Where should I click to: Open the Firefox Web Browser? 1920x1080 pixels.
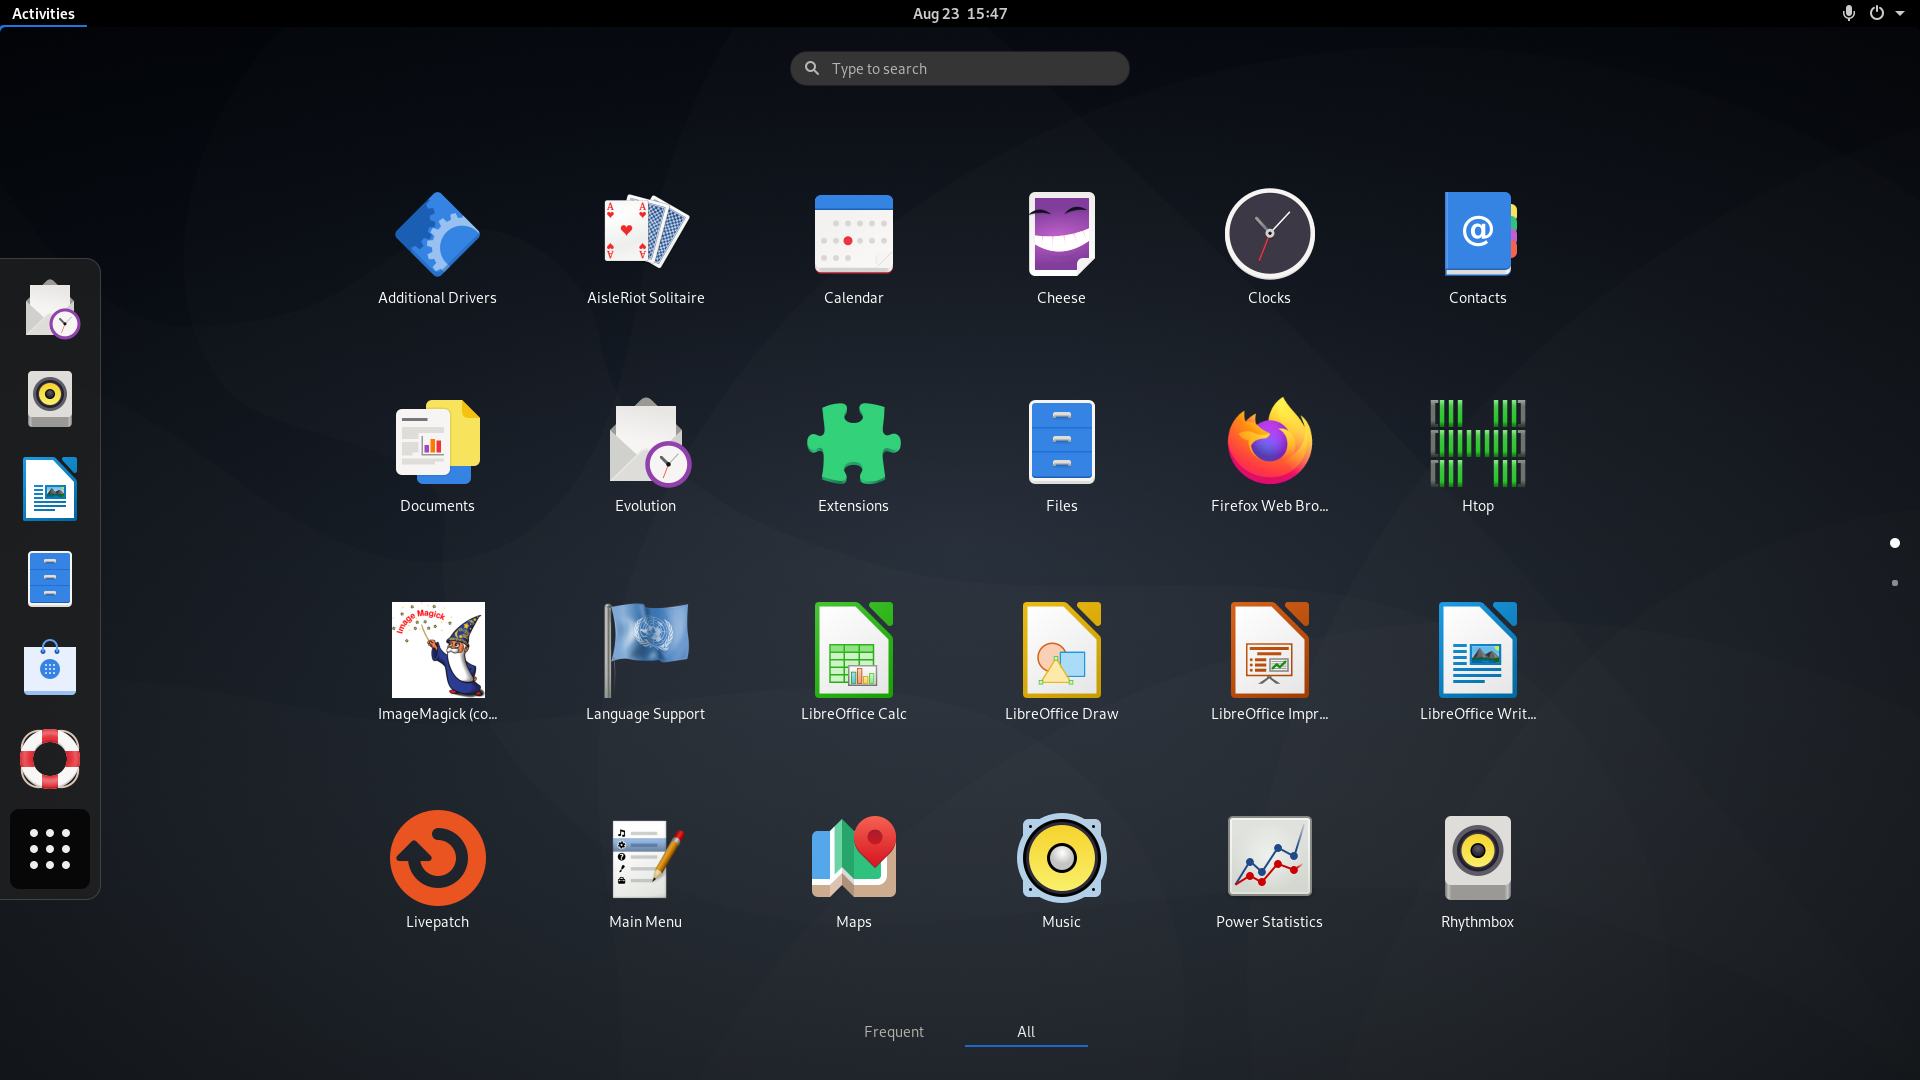click(x=1268, y=443)
